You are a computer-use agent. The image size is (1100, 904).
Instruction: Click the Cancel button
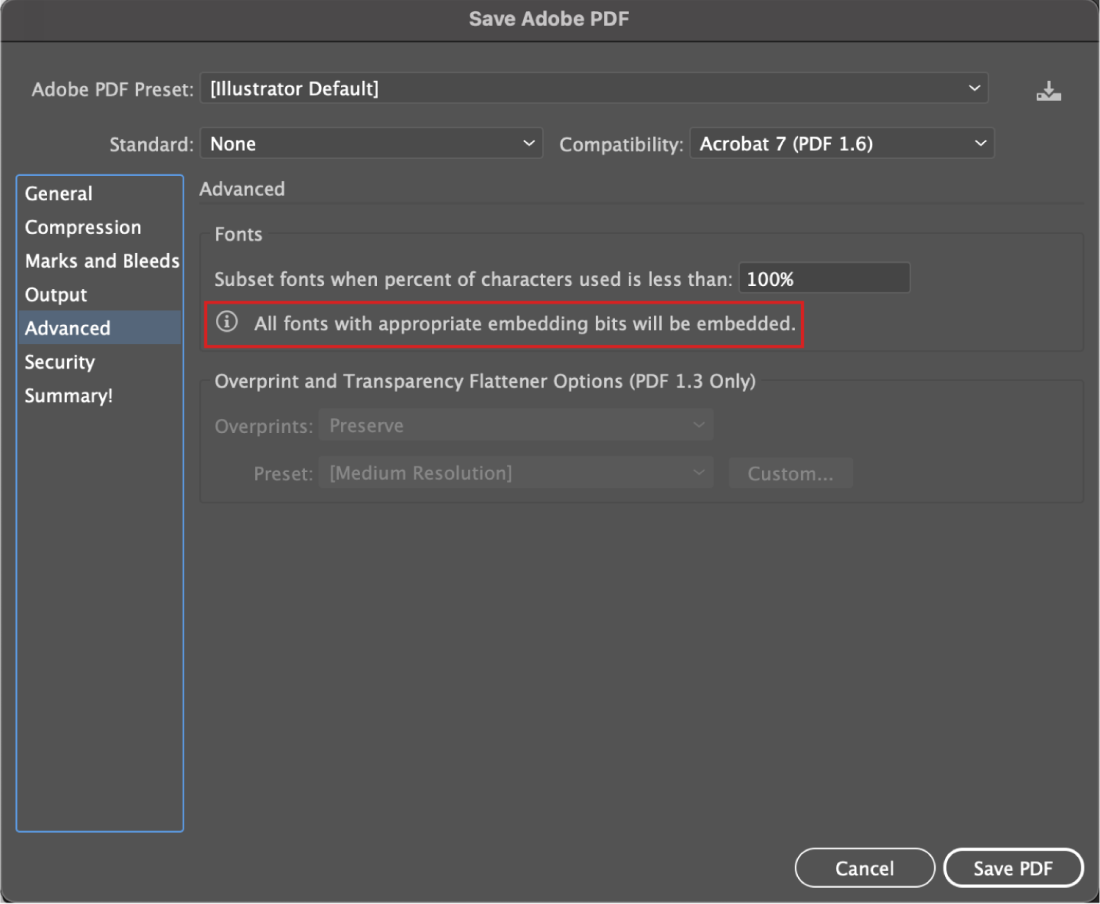tap(864, 868)
